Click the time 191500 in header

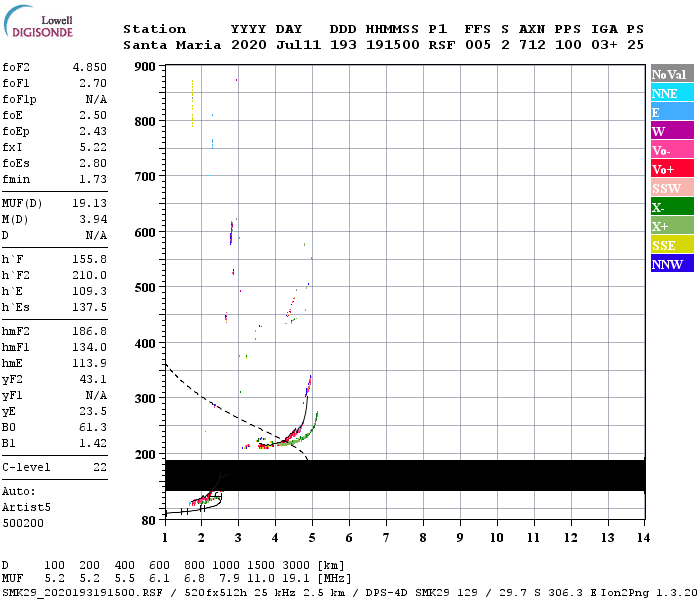[x=393, y=45]
